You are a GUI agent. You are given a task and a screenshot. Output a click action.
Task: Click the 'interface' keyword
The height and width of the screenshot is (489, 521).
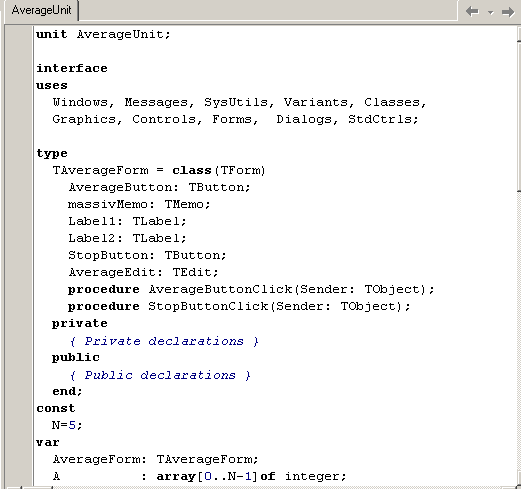tap(72, 68)
